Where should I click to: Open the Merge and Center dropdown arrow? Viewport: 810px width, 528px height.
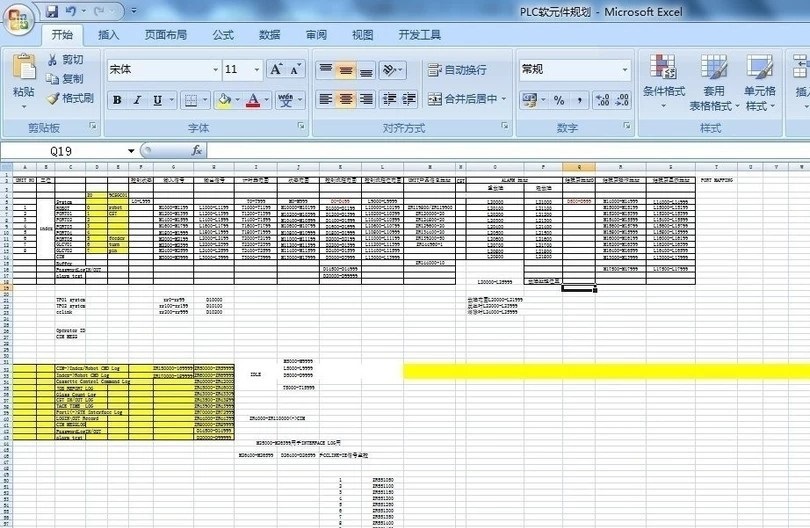(504, 99)
